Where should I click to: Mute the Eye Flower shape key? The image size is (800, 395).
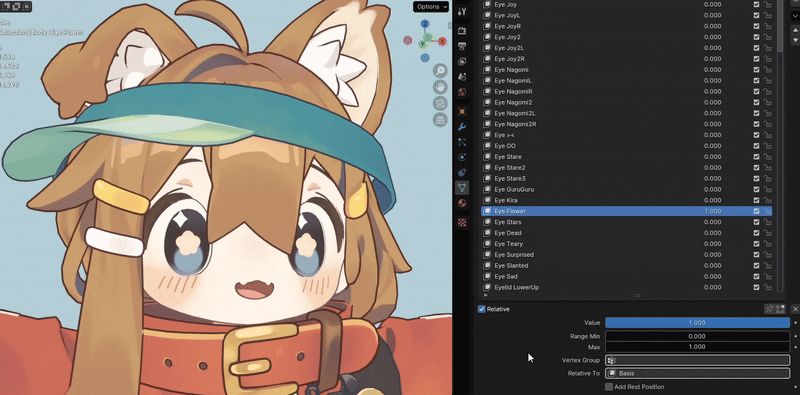point(756,211)
